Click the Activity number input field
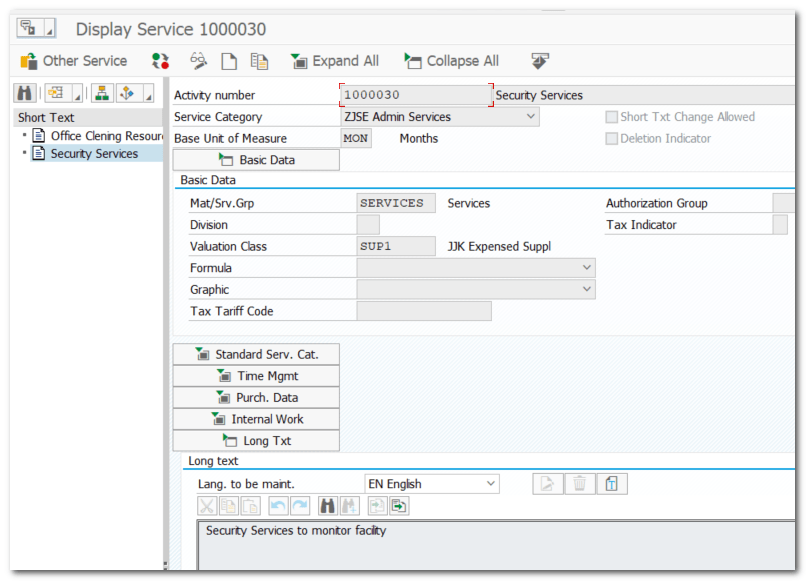This screenshot has width=806, height=581. point(416,95)
